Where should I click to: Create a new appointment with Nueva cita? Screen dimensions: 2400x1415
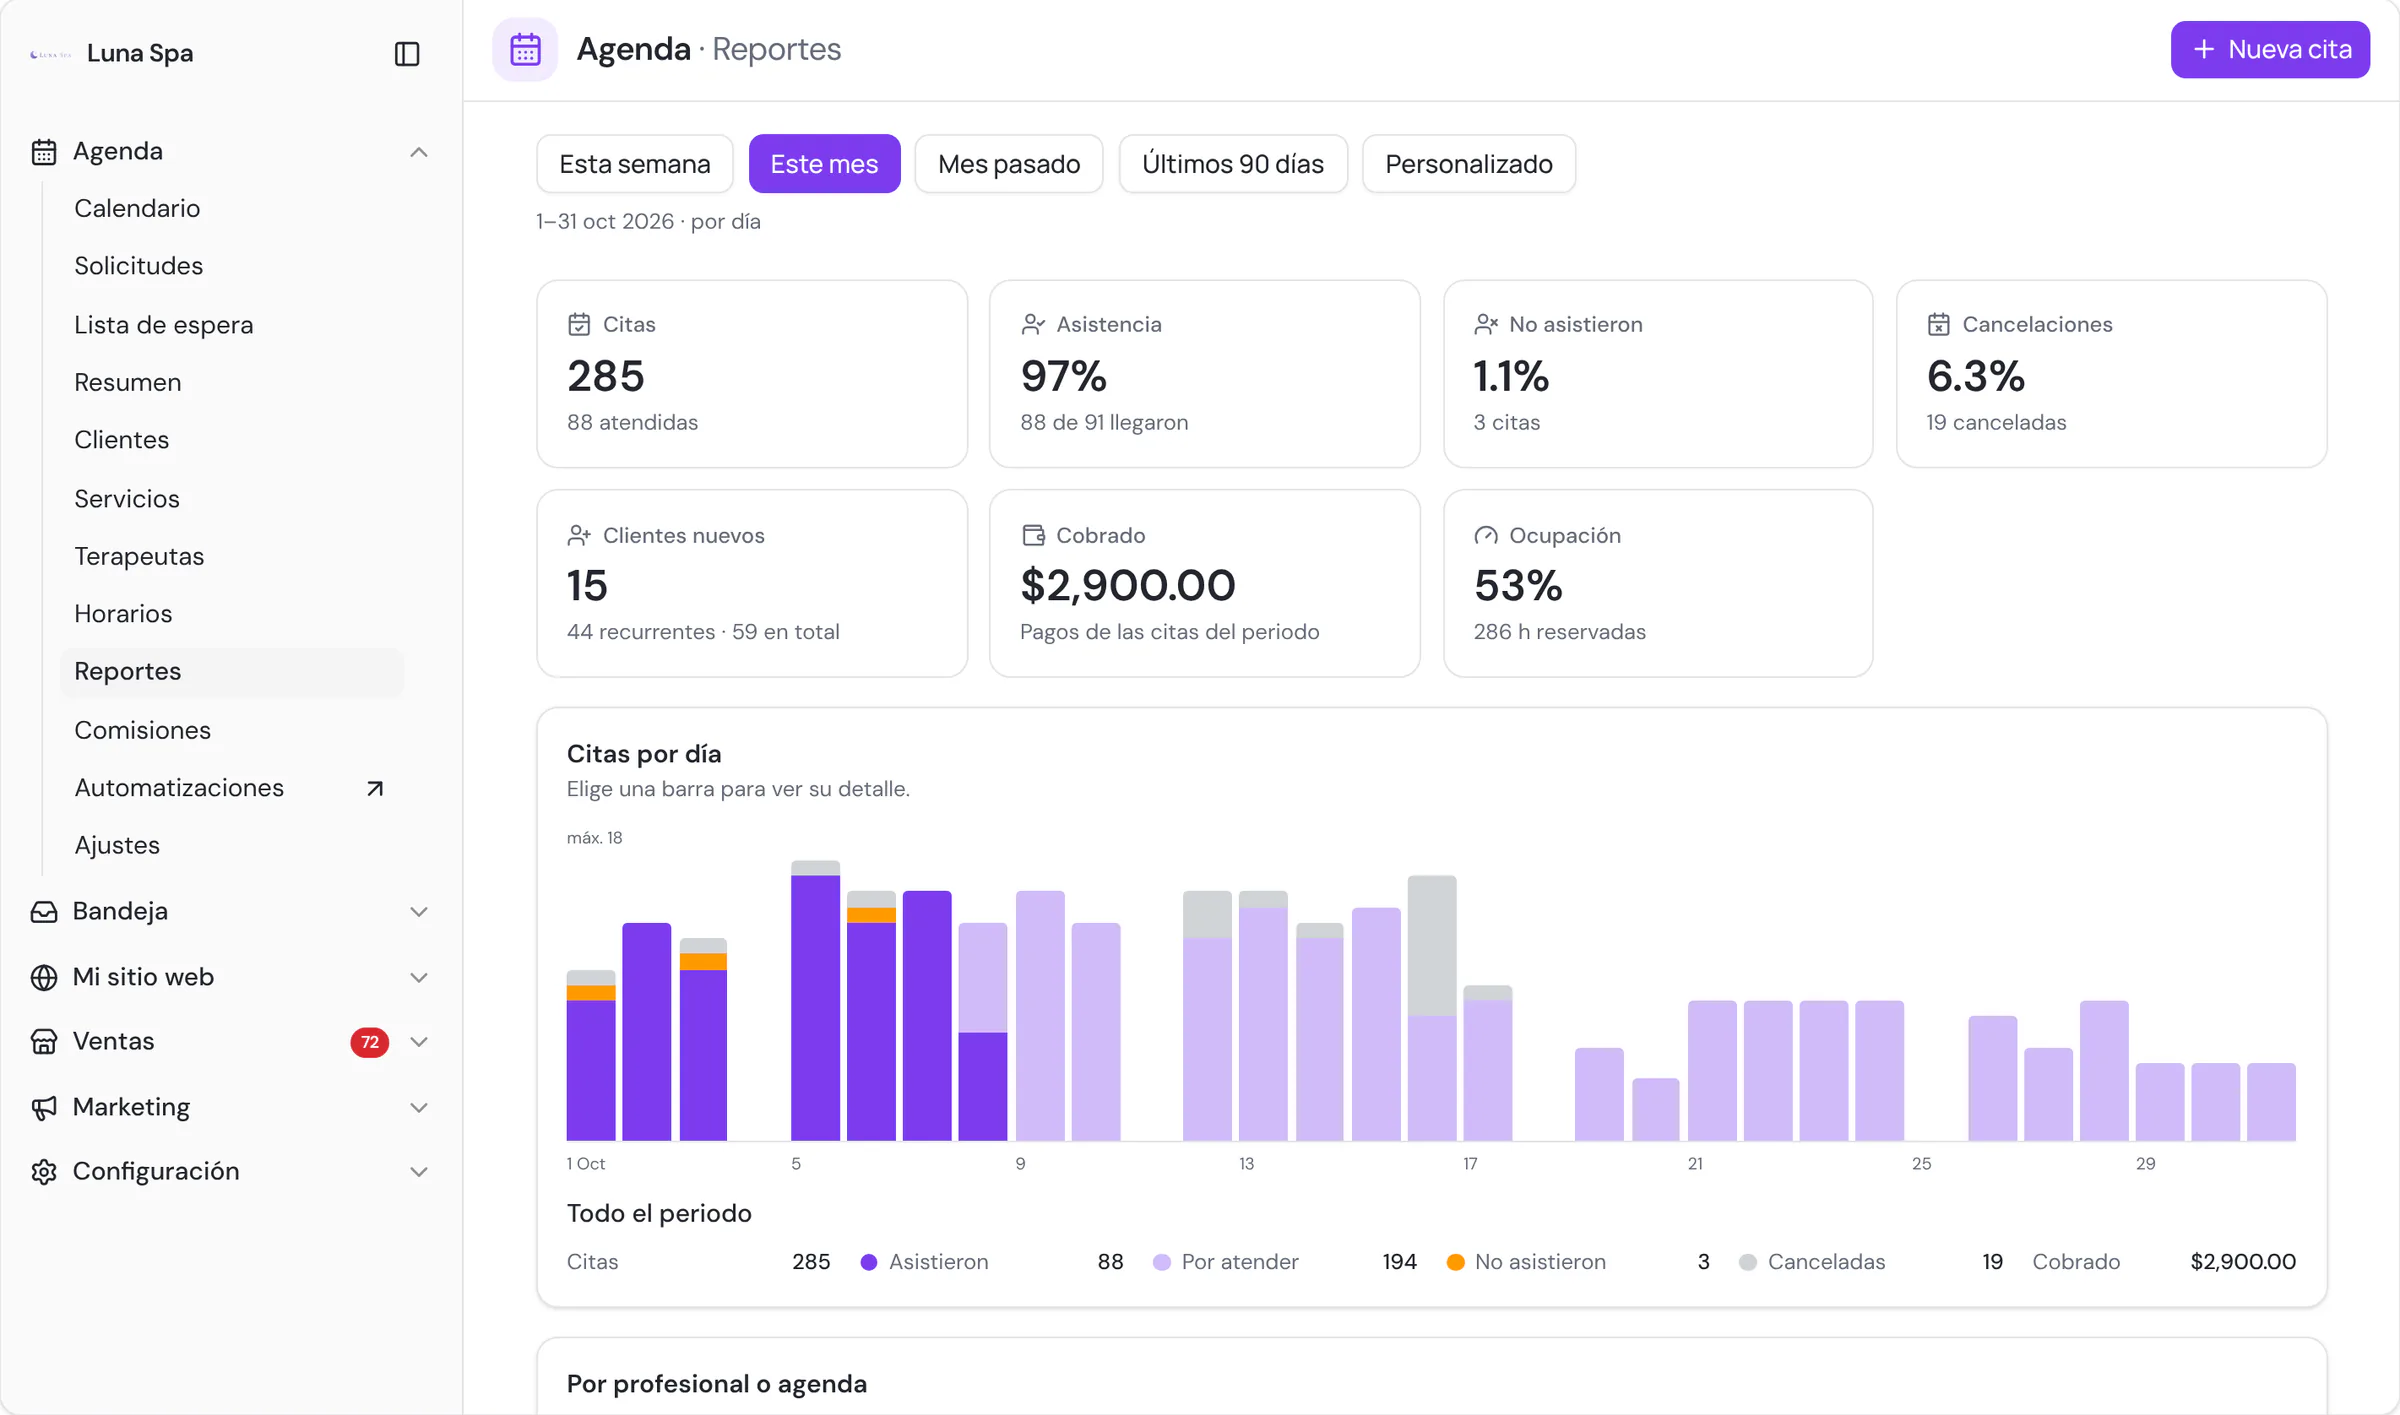(x=2270, y=49)
